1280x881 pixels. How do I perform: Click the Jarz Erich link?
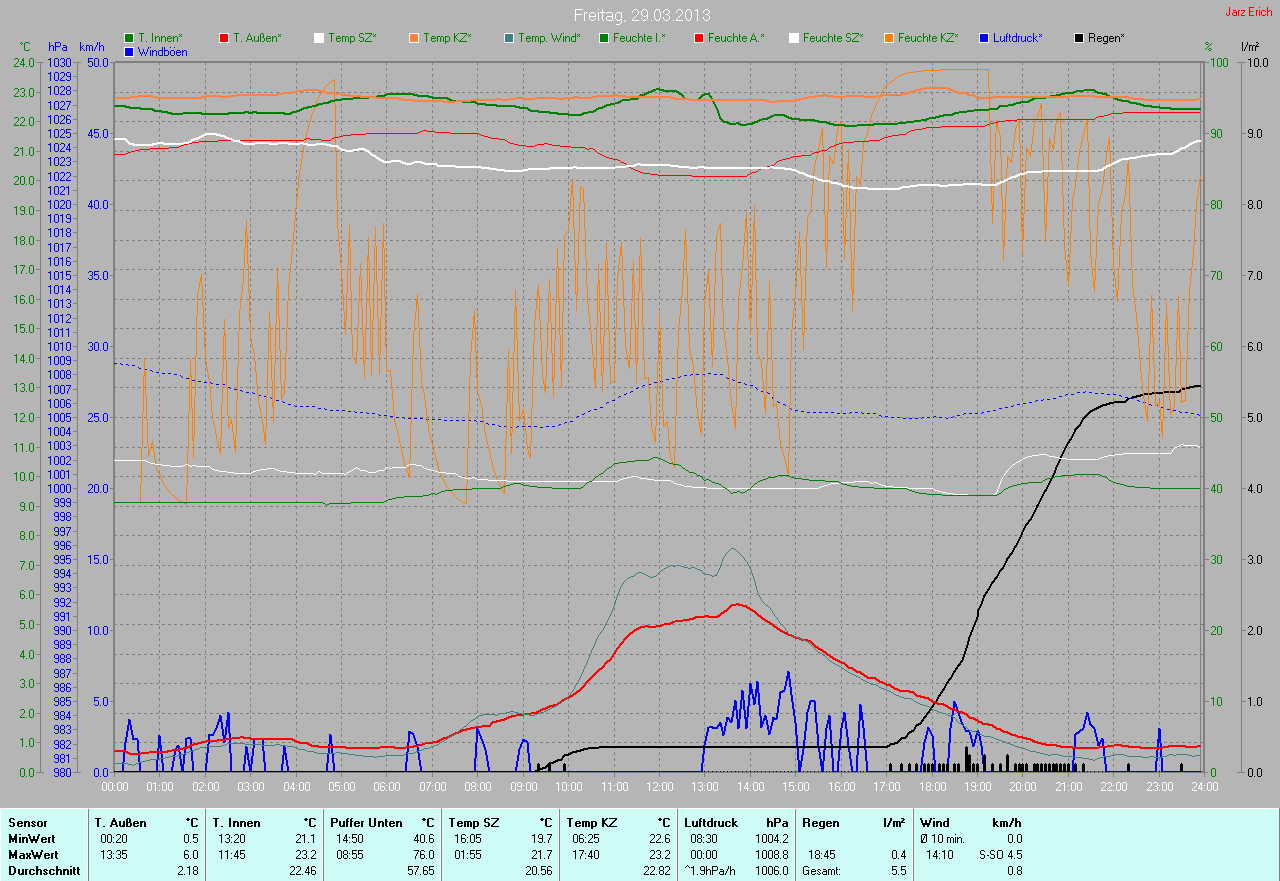[1249, 12]
